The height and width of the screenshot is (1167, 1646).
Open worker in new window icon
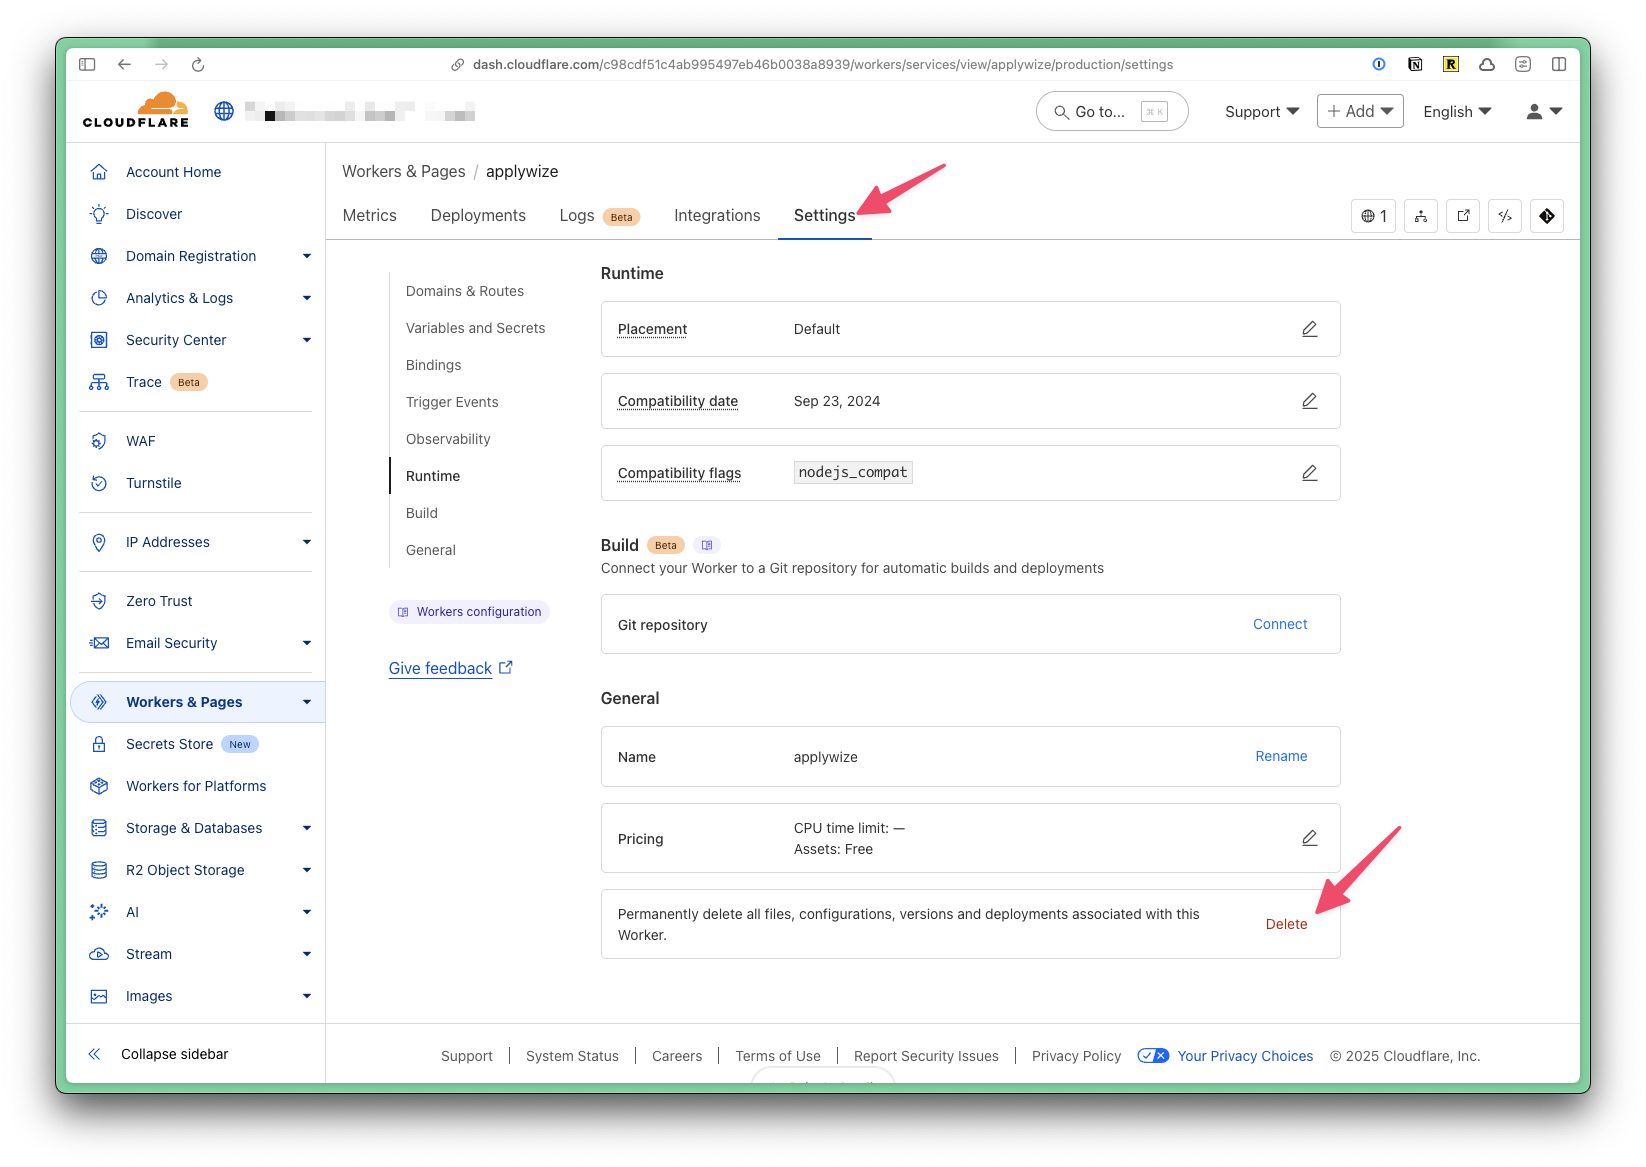(1463, 216)
